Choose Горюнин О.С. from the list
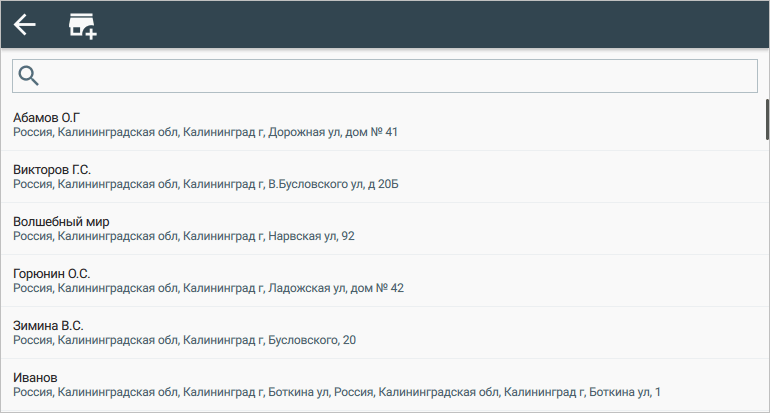Viewport: 770px width, 413px height. tap(52, 273)
